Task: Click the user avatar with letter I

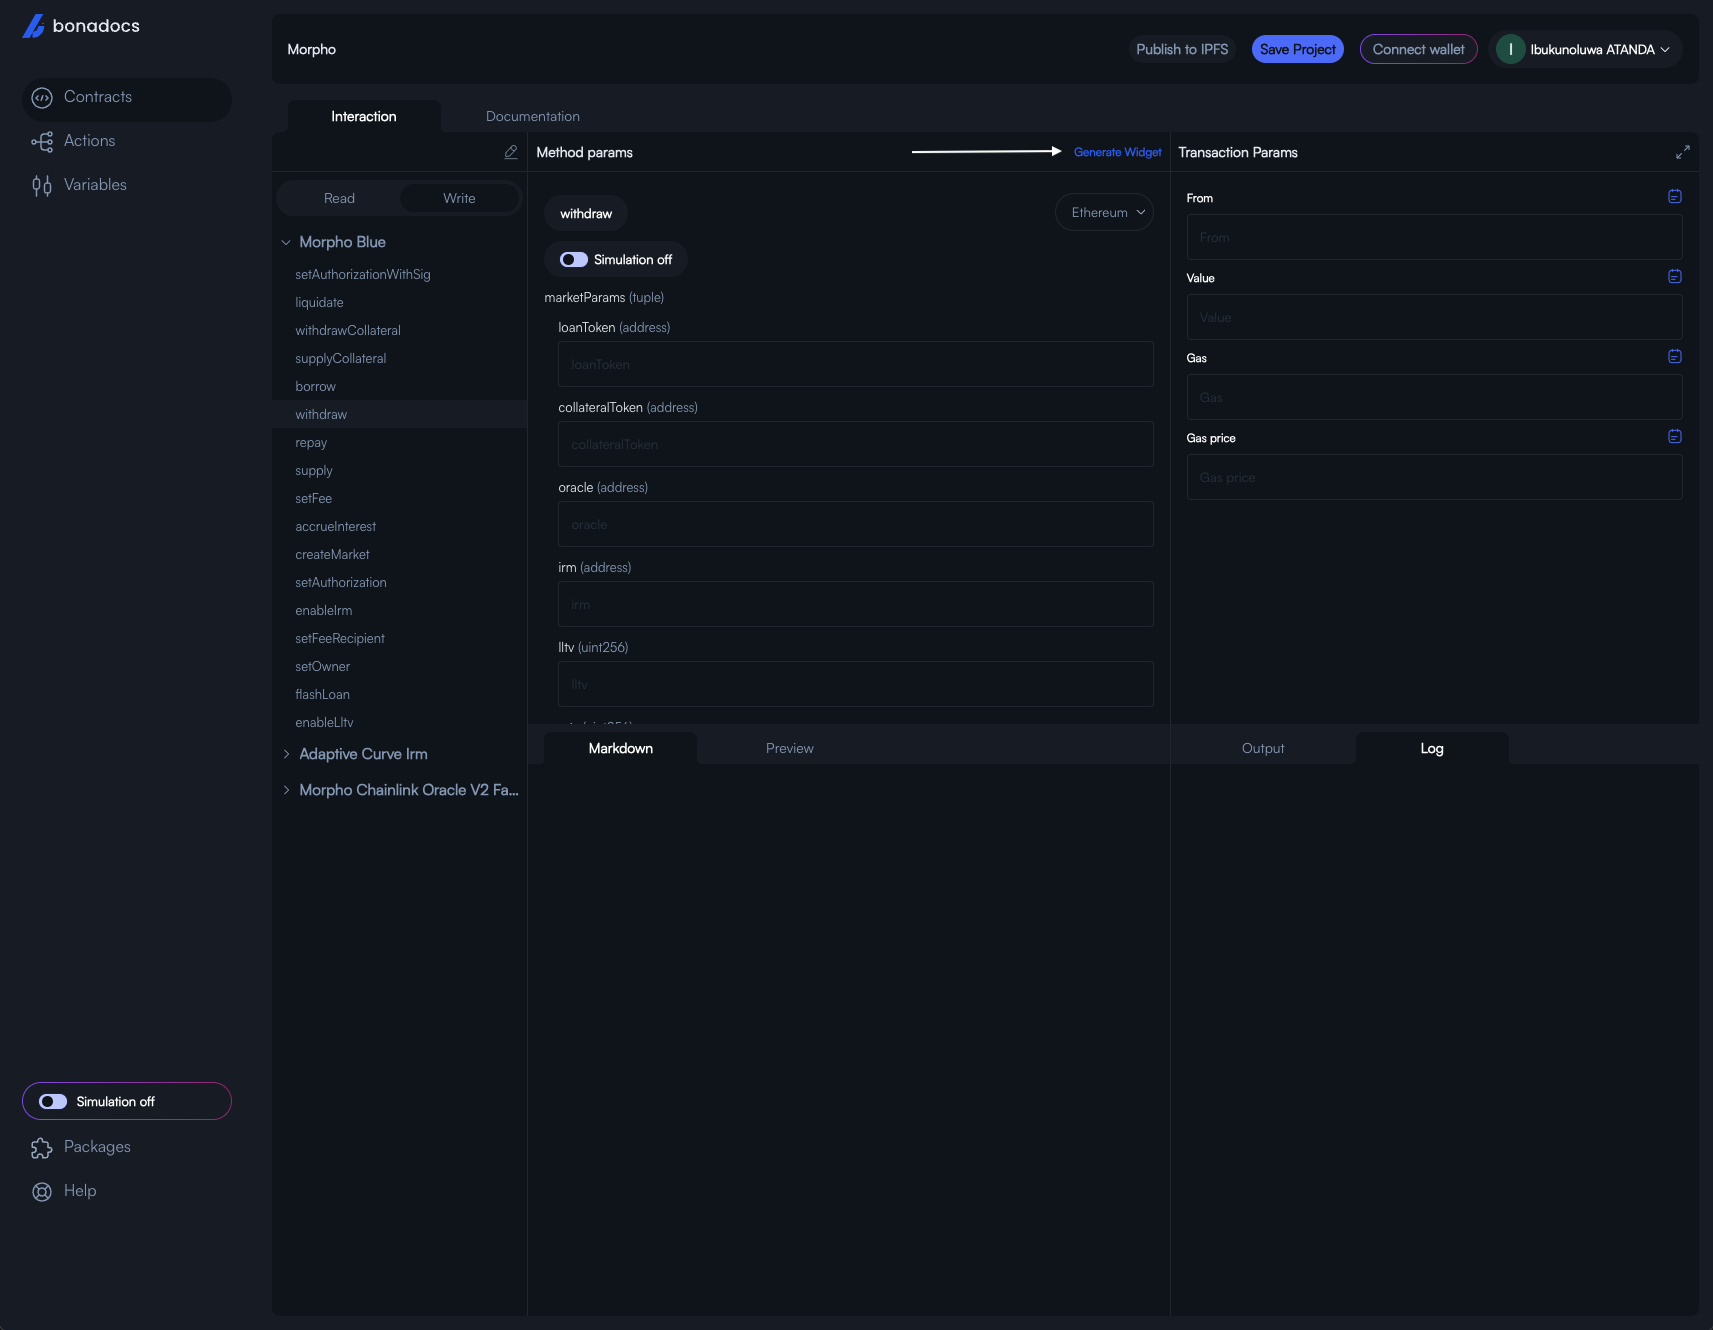Action: tap(1510, 49)
